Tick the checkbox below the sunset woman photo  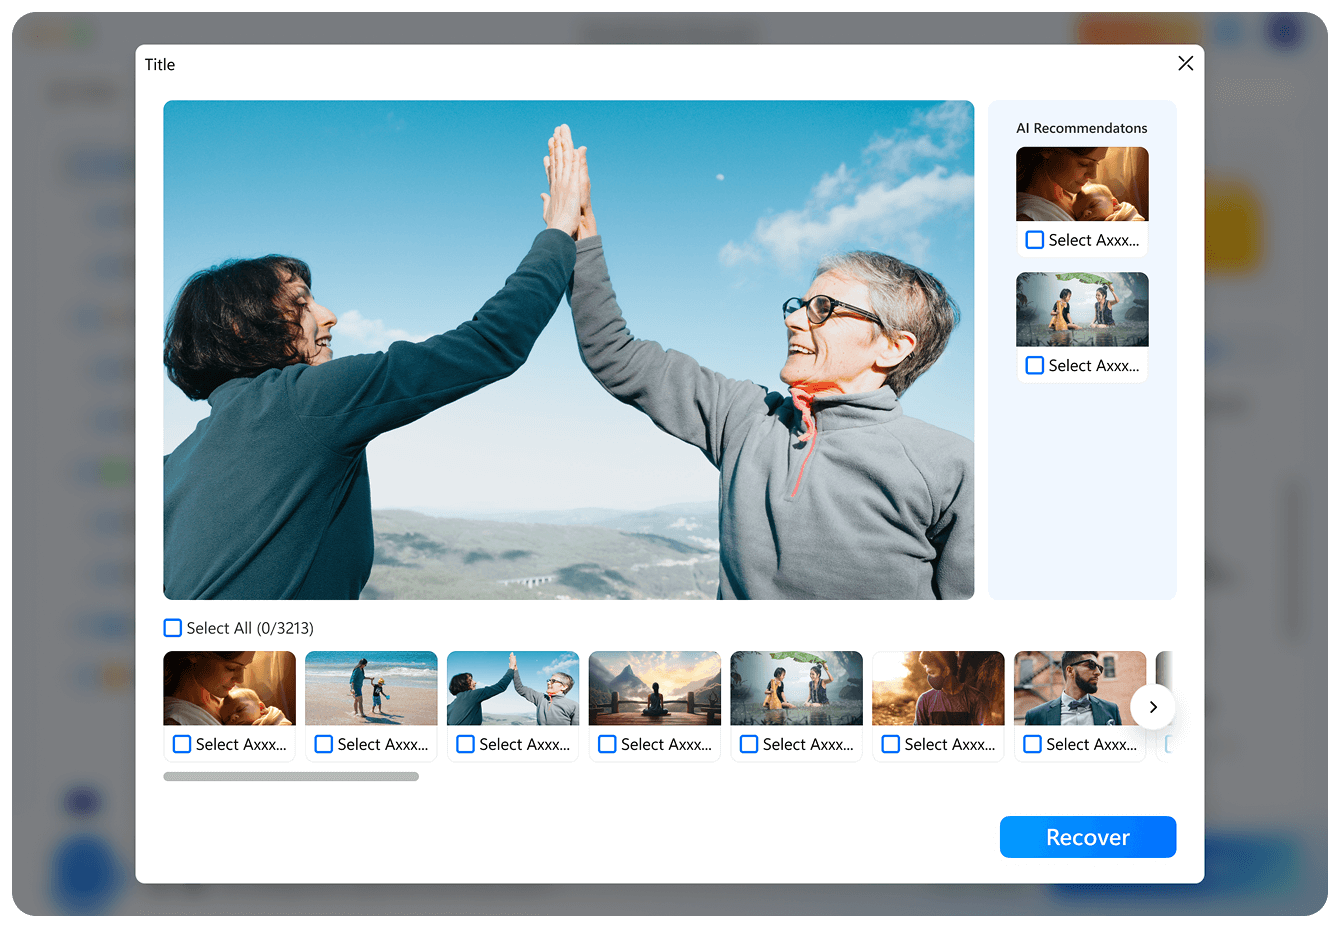pyautogui.click(x=891, y=744)
